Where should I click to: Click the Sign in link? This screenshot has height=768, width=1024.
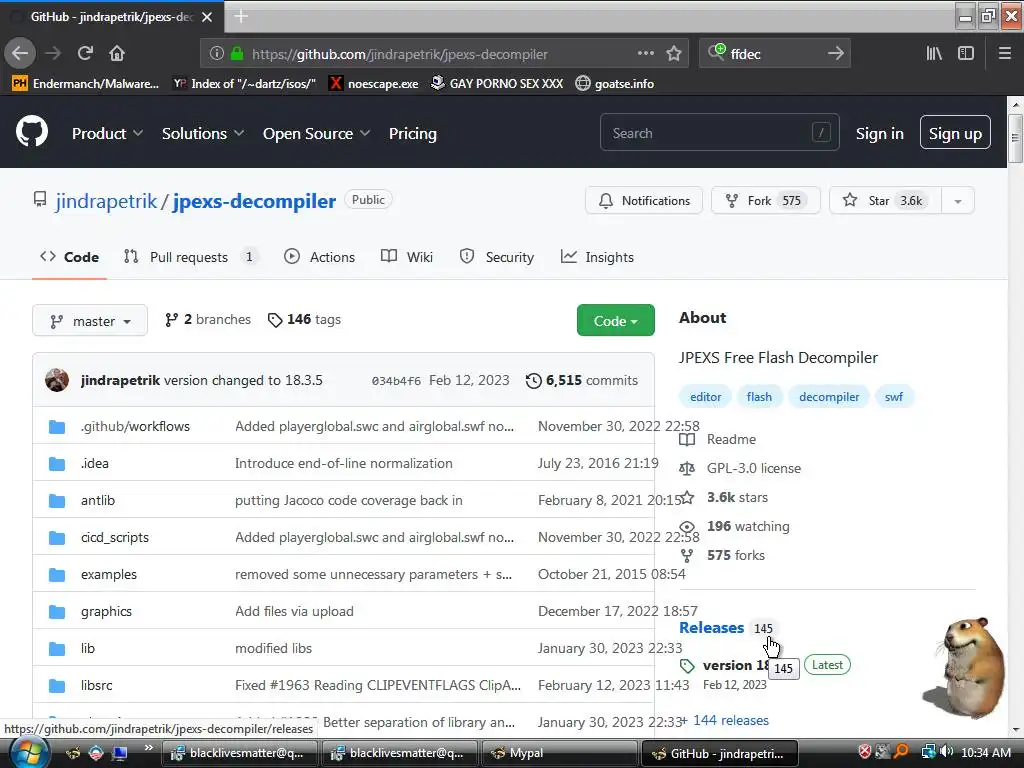point(880,133)
